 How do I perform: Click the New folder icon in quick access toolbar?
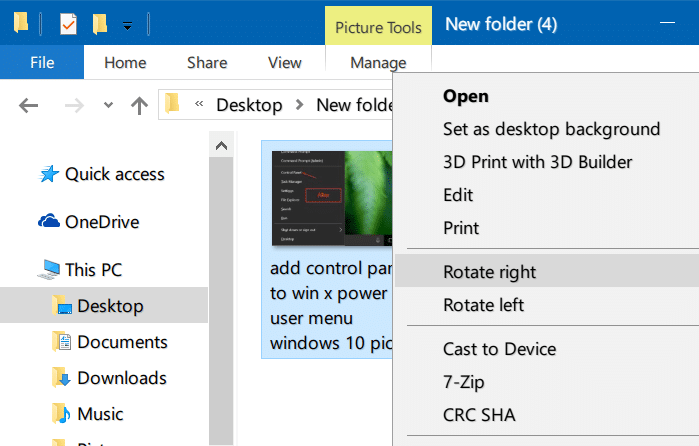[100, 24]
